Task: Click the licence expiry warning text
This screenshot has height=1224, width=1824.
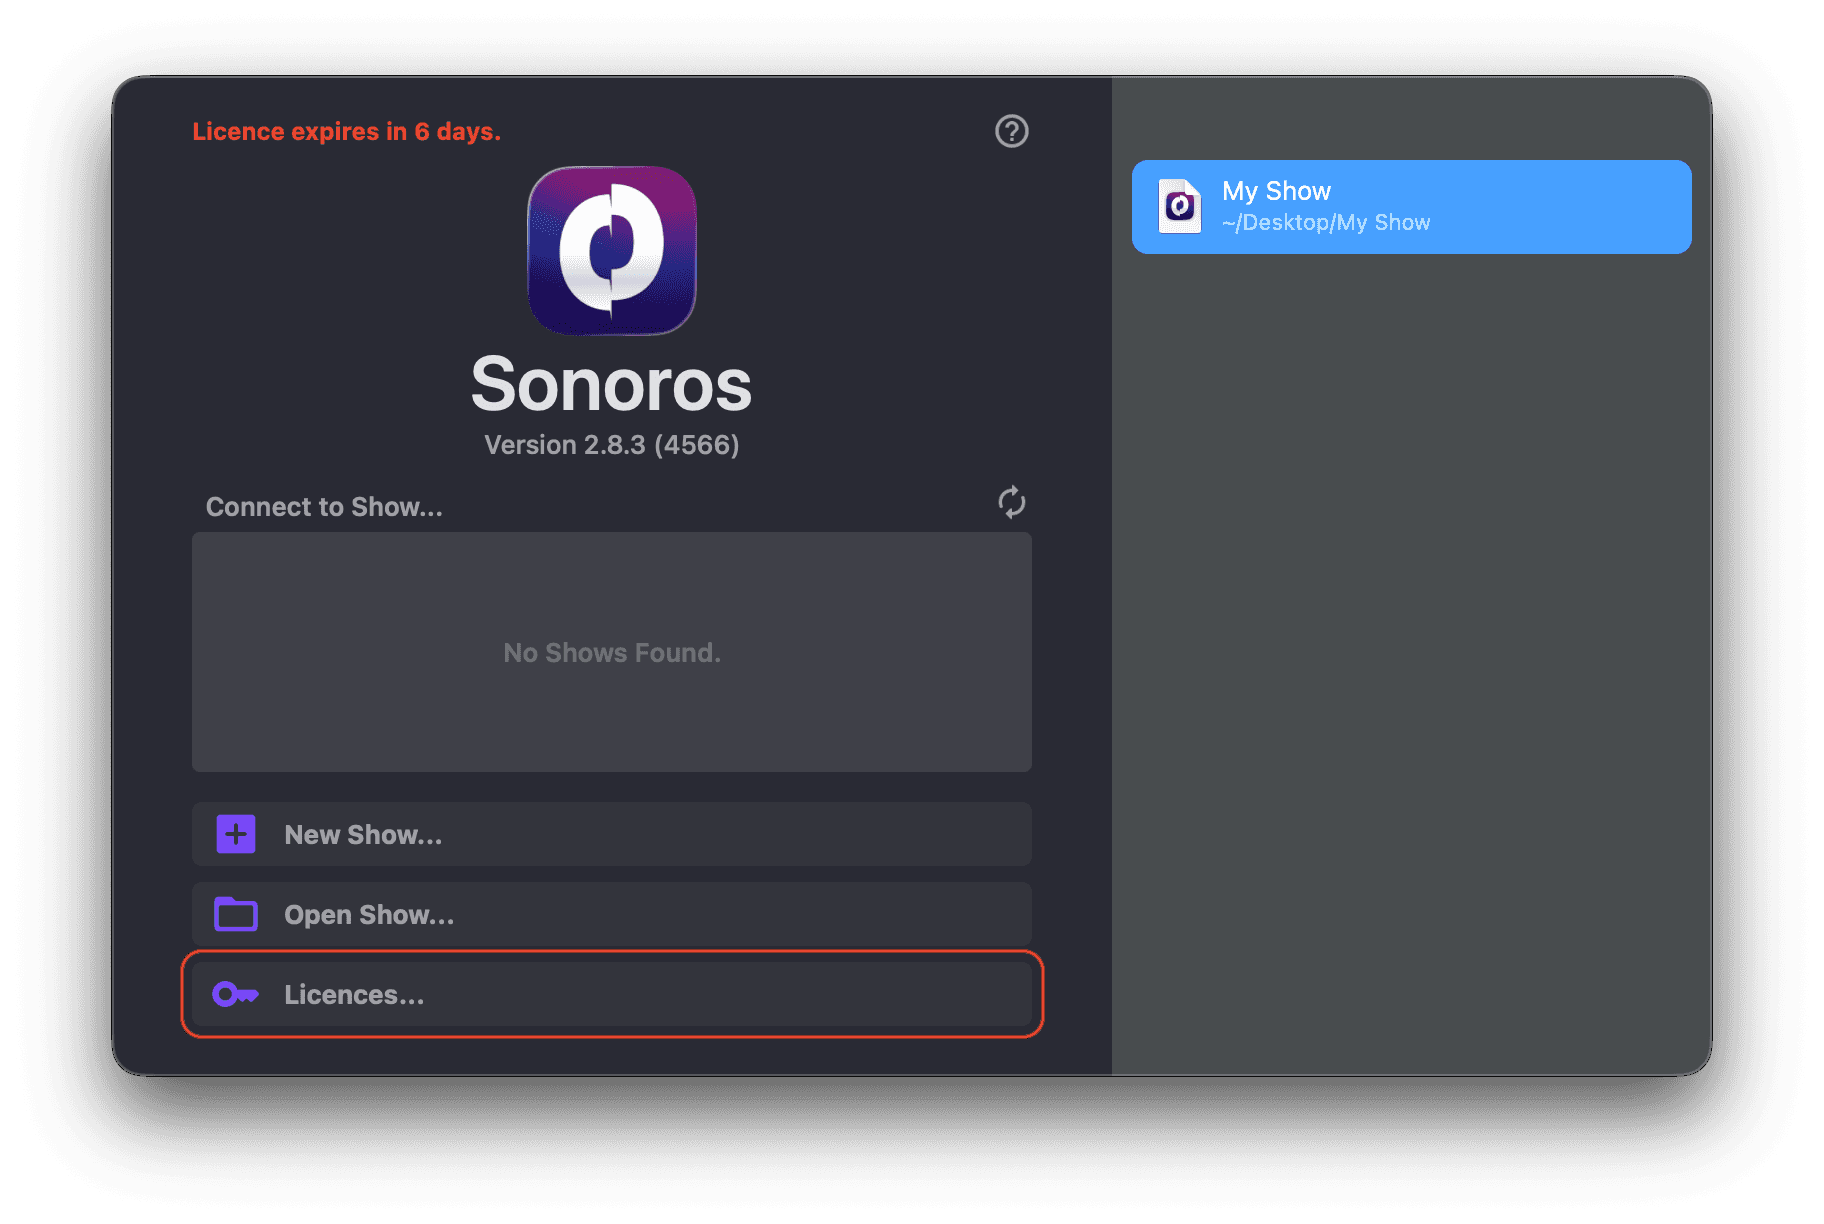Action: (347, 131)
